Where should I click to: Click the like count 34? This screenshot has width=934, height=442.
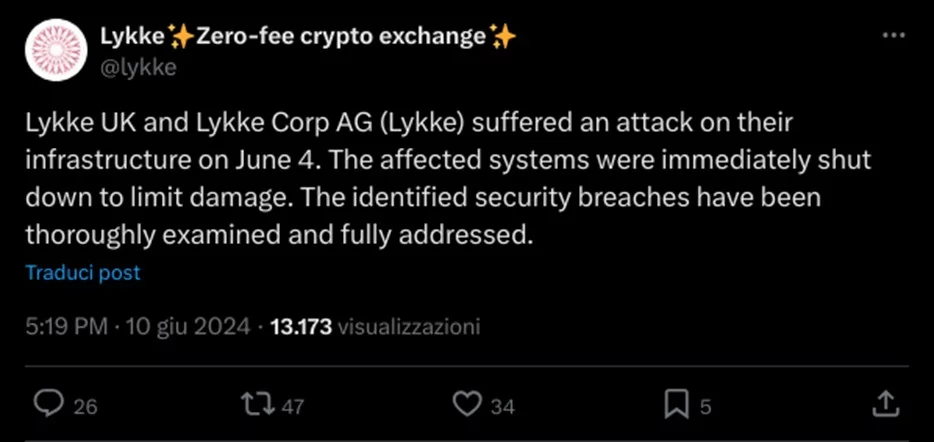502,406
